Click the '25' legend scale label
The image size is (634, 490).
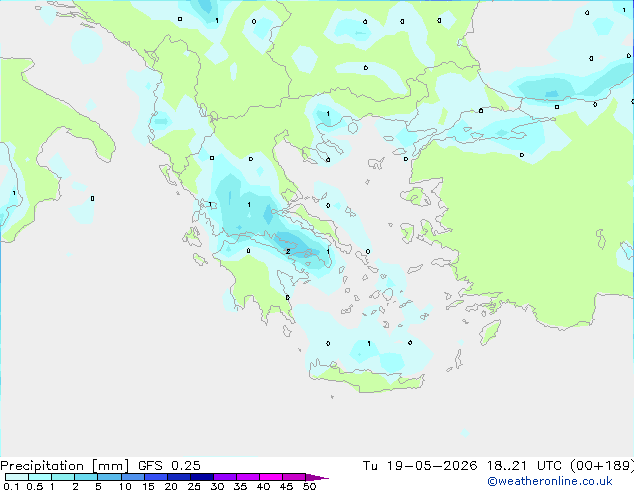click(x=194, y=486)
